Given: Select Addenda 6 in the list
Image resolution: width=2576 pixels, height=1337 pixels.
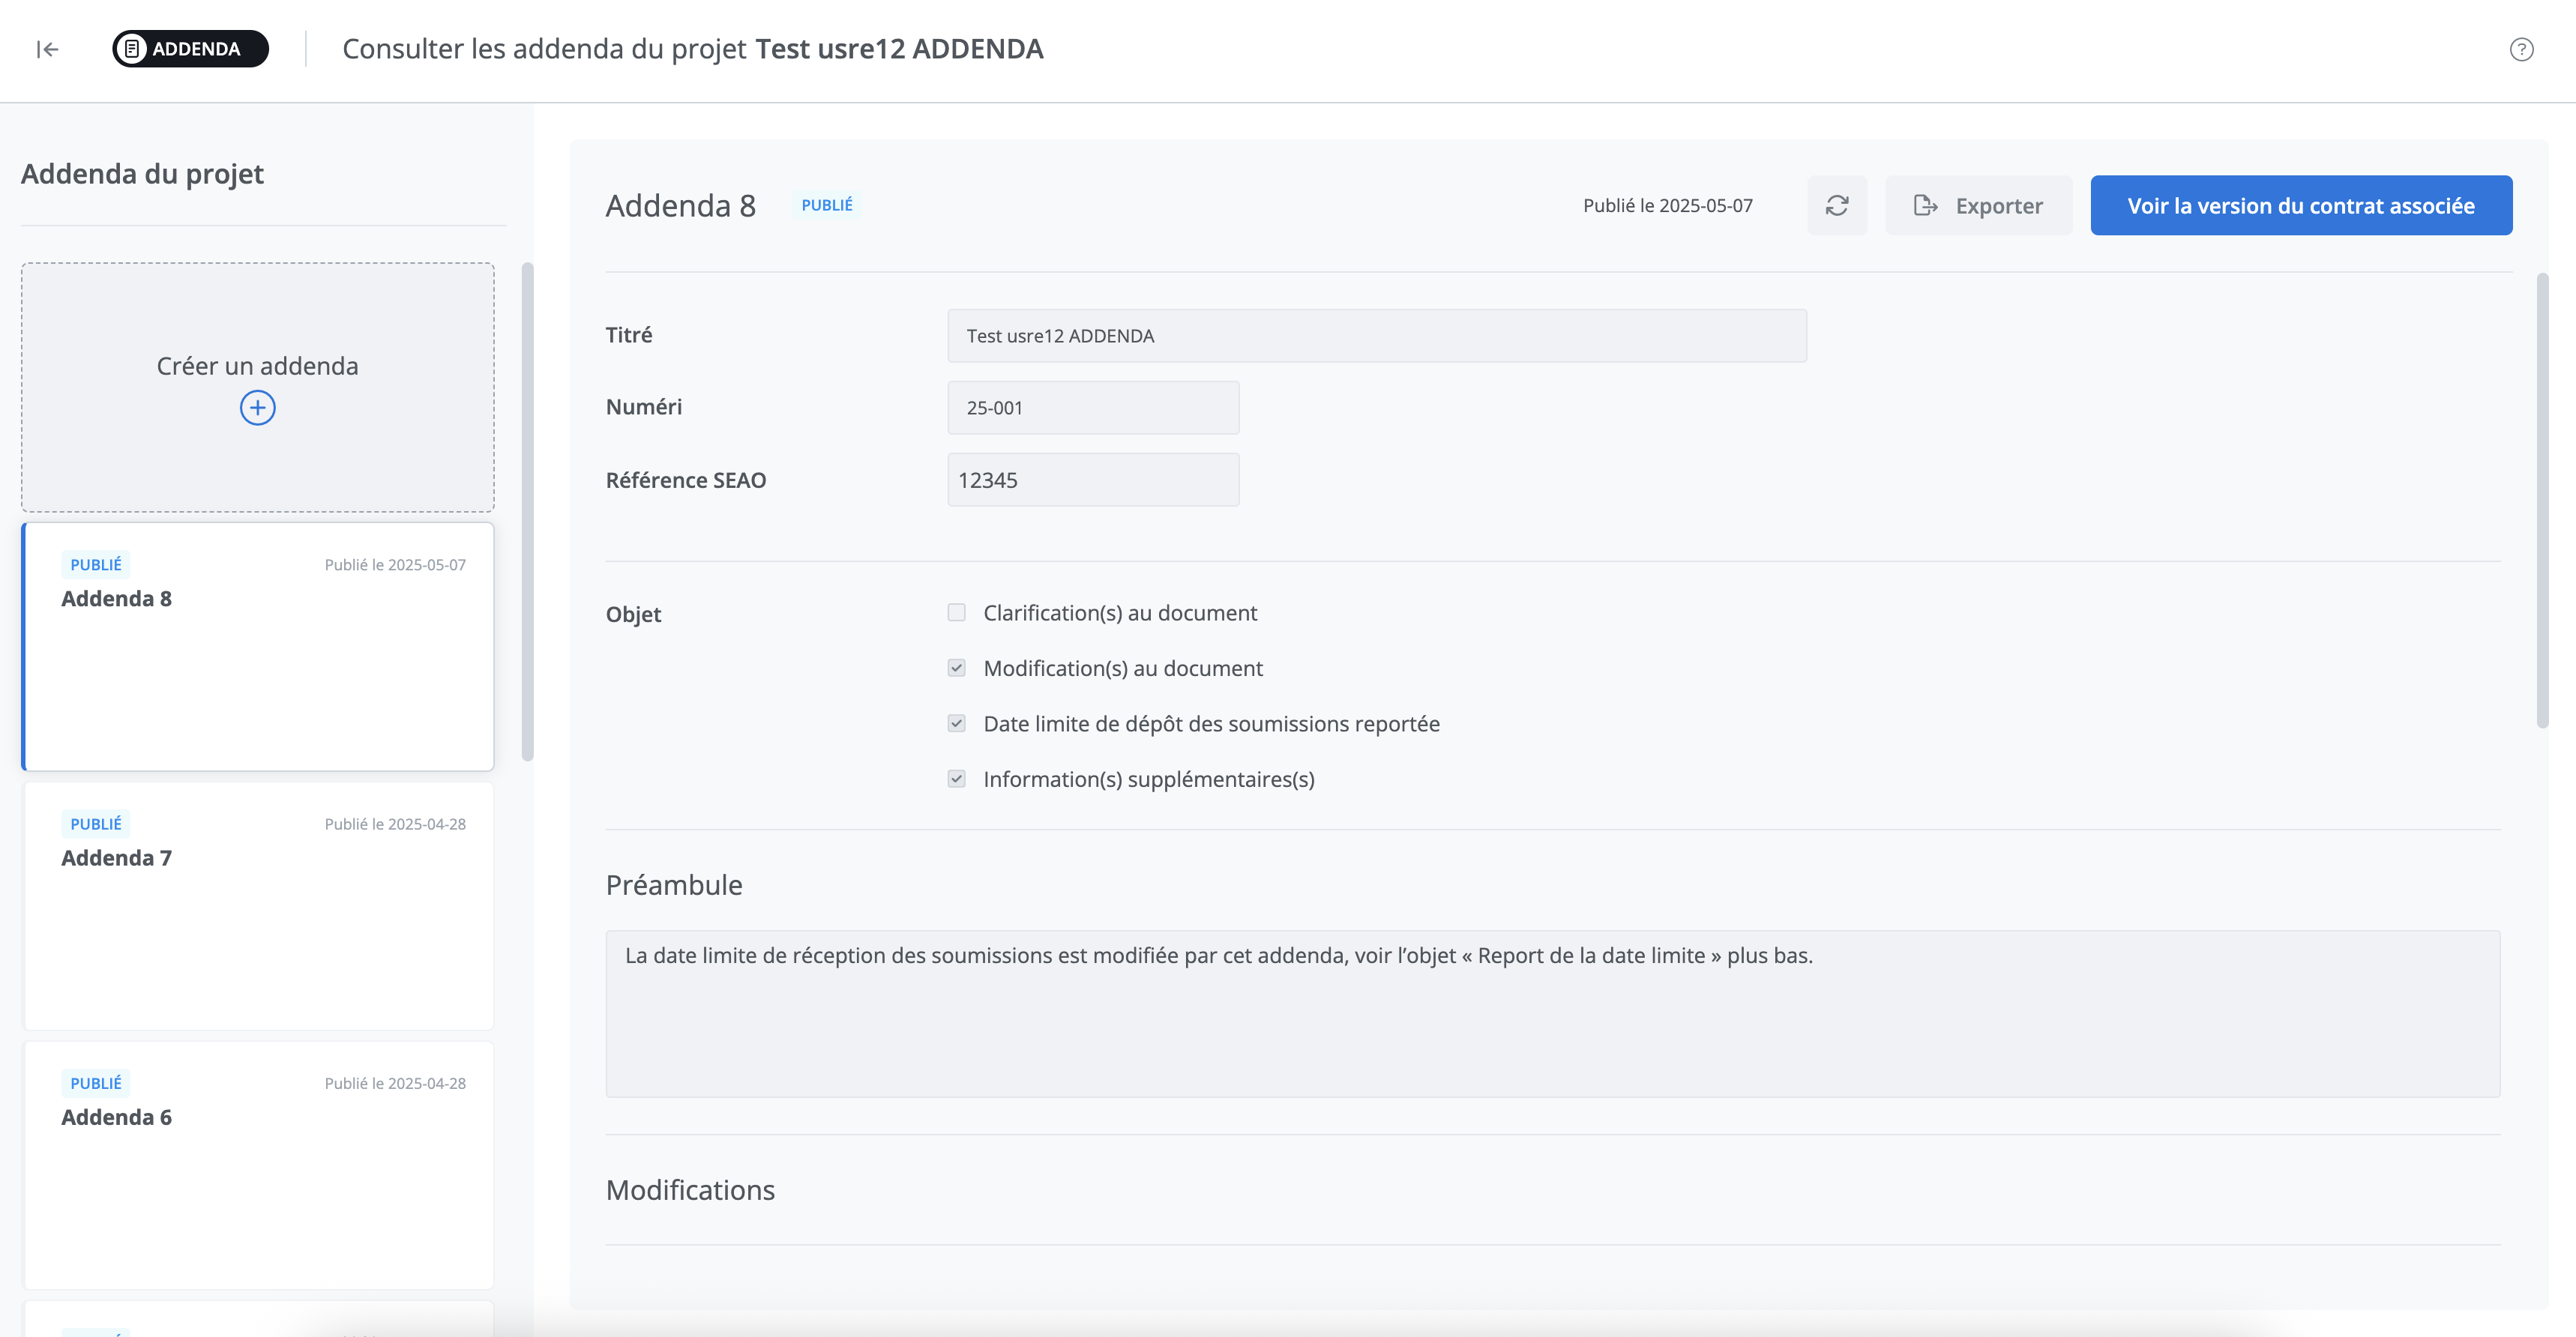Looking at the screenshot, I should [258, 1164].
